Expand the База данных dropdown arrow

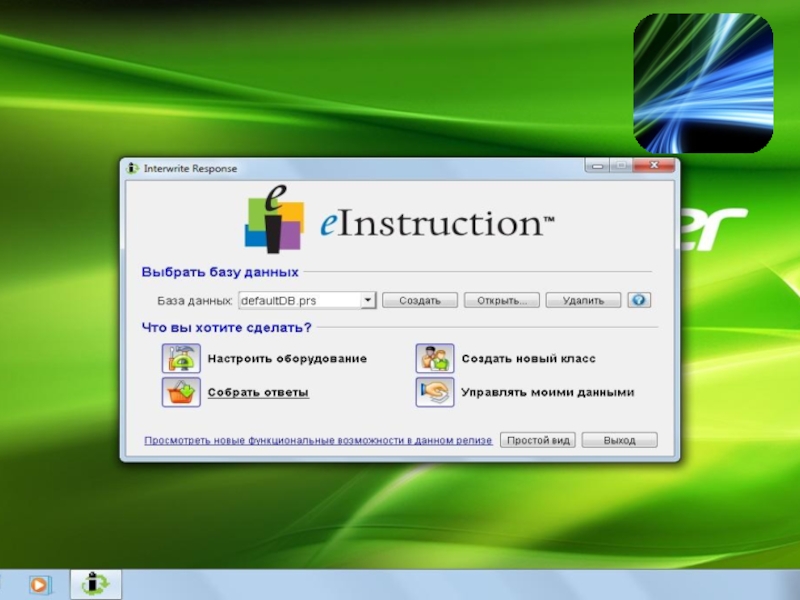[x=368, y=300]
